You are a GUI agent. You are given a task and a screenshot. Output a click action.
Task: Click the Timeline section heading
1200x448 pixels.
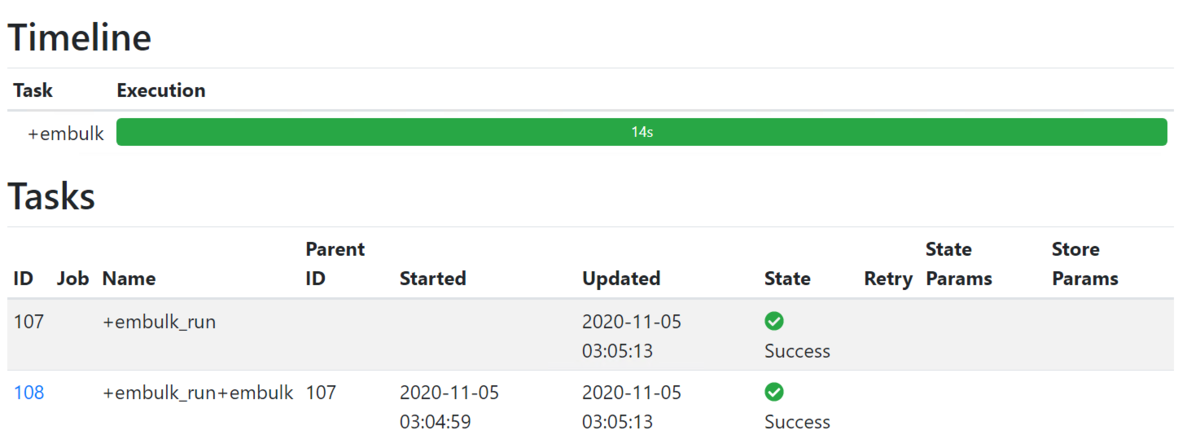[80, 37]
